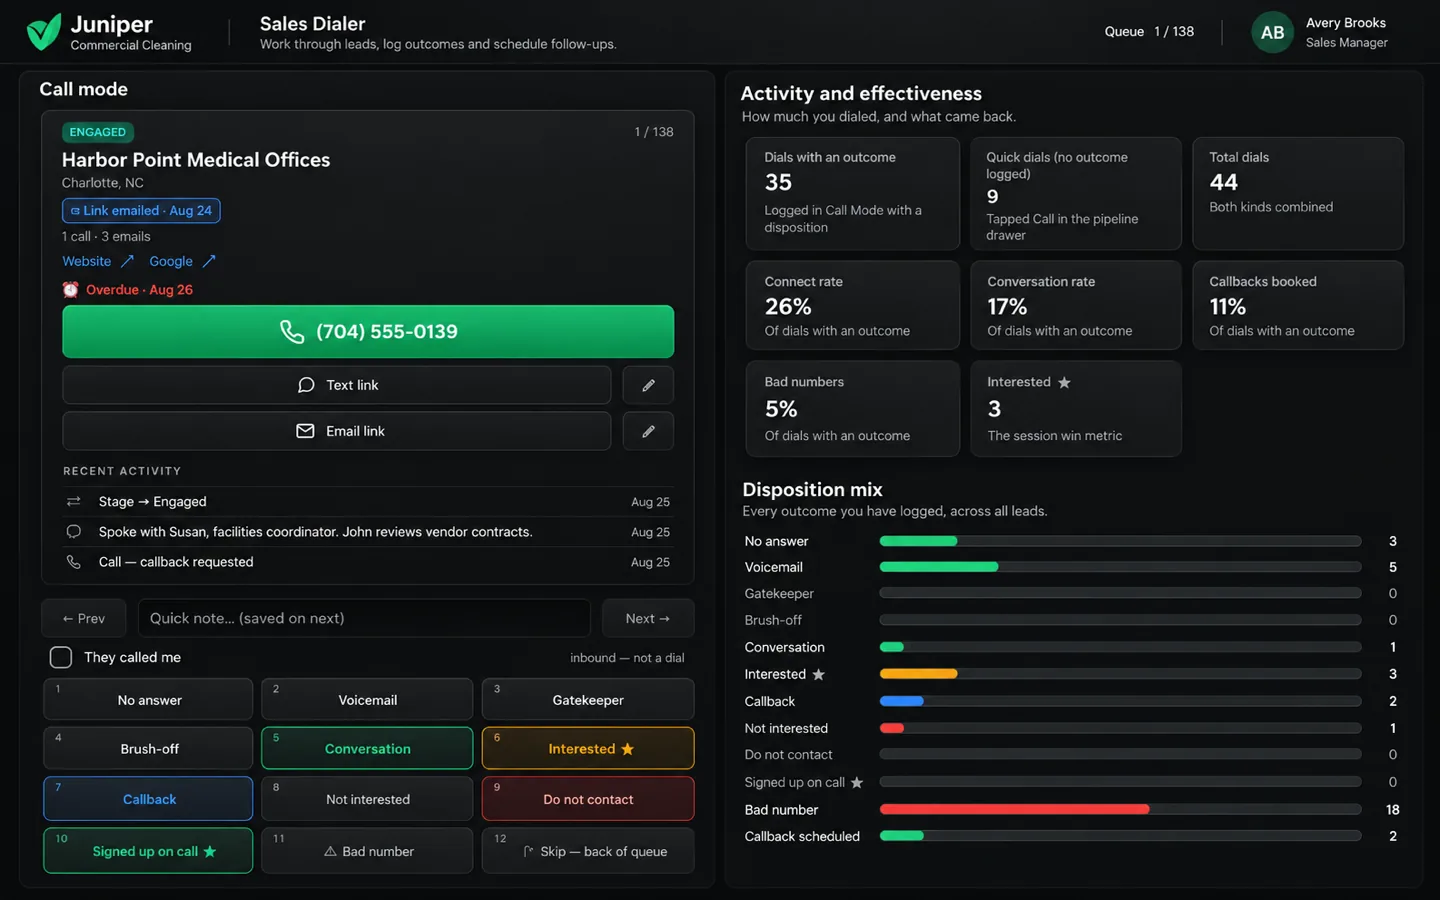Image resolution: width=1440 pixels, height=900 pixels.
Task: Open the Website link
Action: [x=87, y=261]
